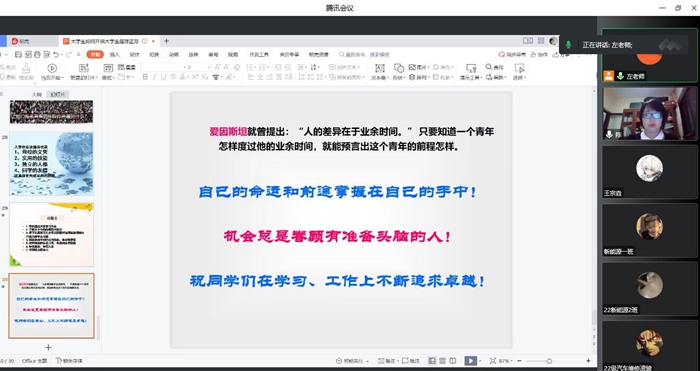Click the Collaborate button
Screen dimensions: 700x371
(540, 54)
